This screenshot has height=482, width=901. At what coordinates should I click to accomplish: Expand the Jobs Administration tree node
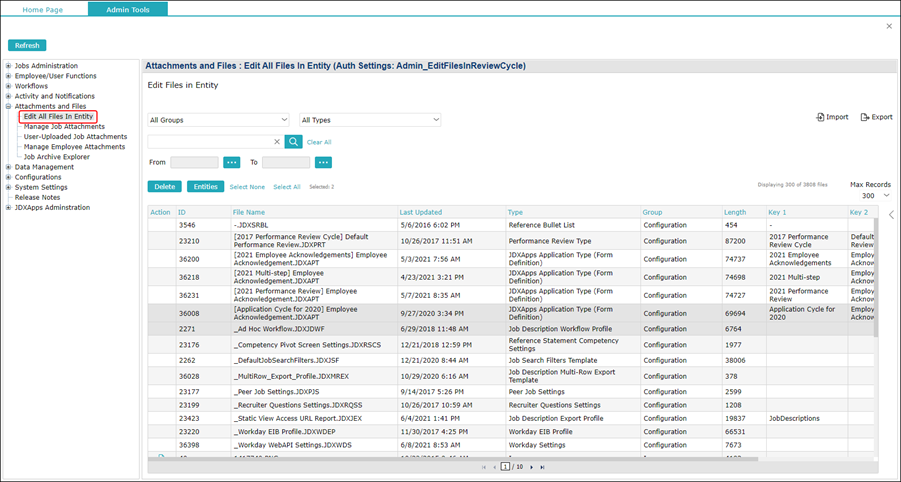click(x=9, y=66)
